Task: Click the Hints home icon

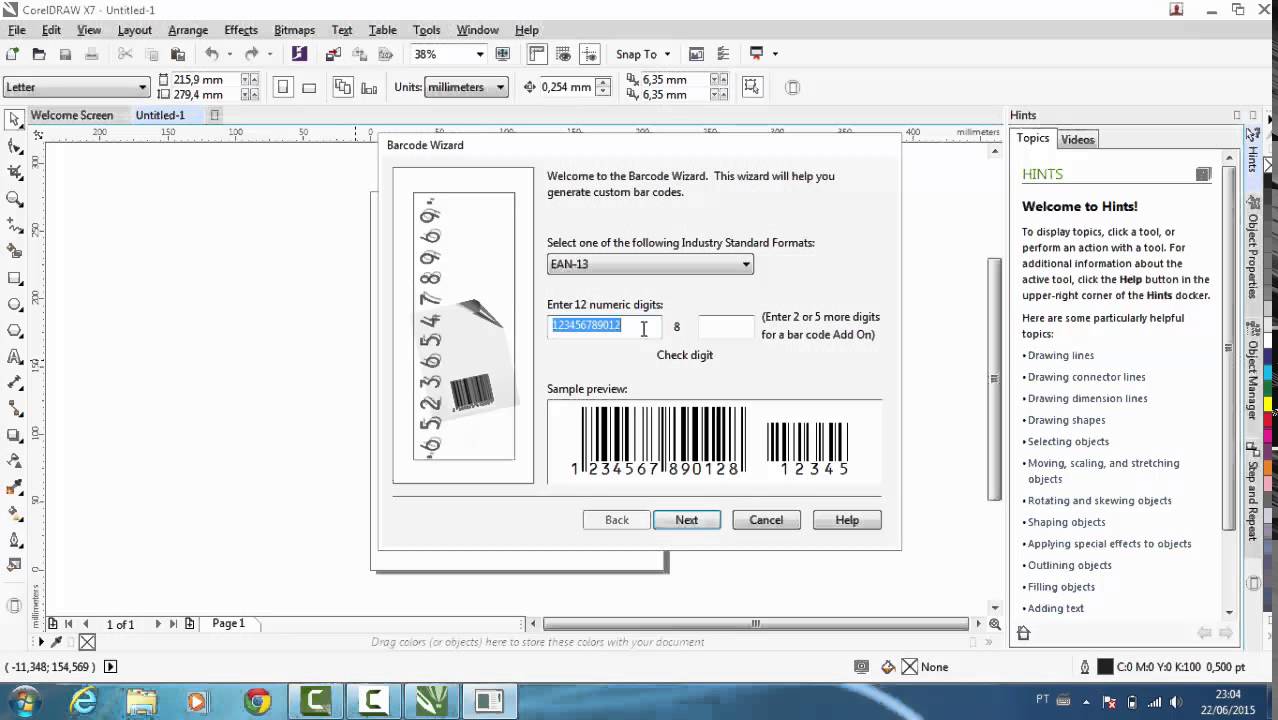Action: [x=1023, y=633]
